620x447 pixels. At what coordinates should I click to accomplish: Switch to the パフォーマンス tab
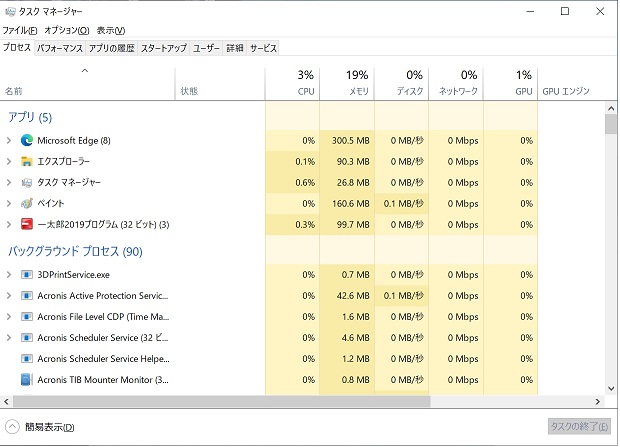(60, 48)
